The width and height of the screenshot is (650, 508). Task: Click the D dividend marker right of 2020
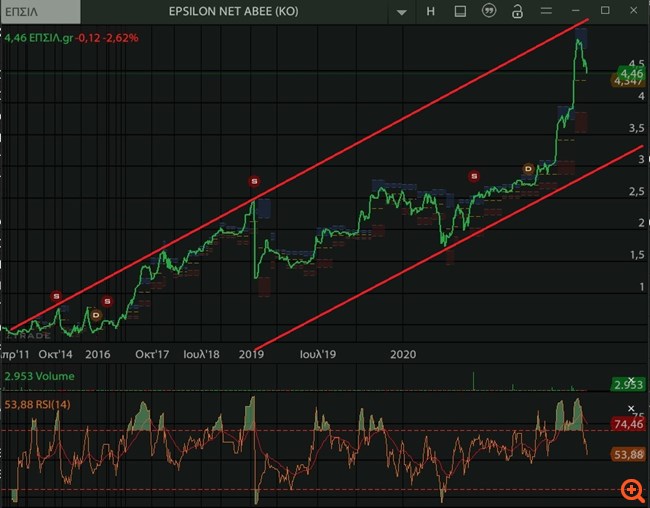point(528,168)
